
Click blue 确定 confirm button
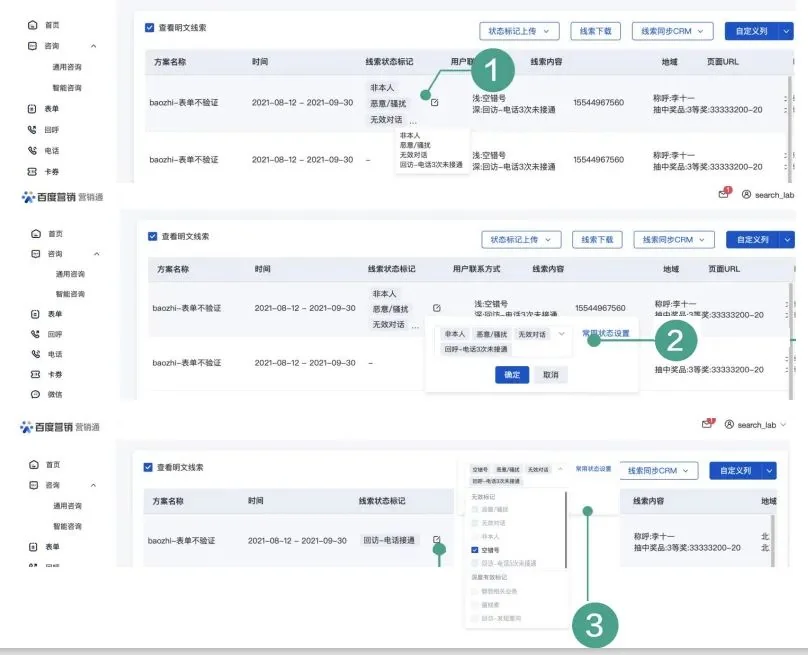512,375
